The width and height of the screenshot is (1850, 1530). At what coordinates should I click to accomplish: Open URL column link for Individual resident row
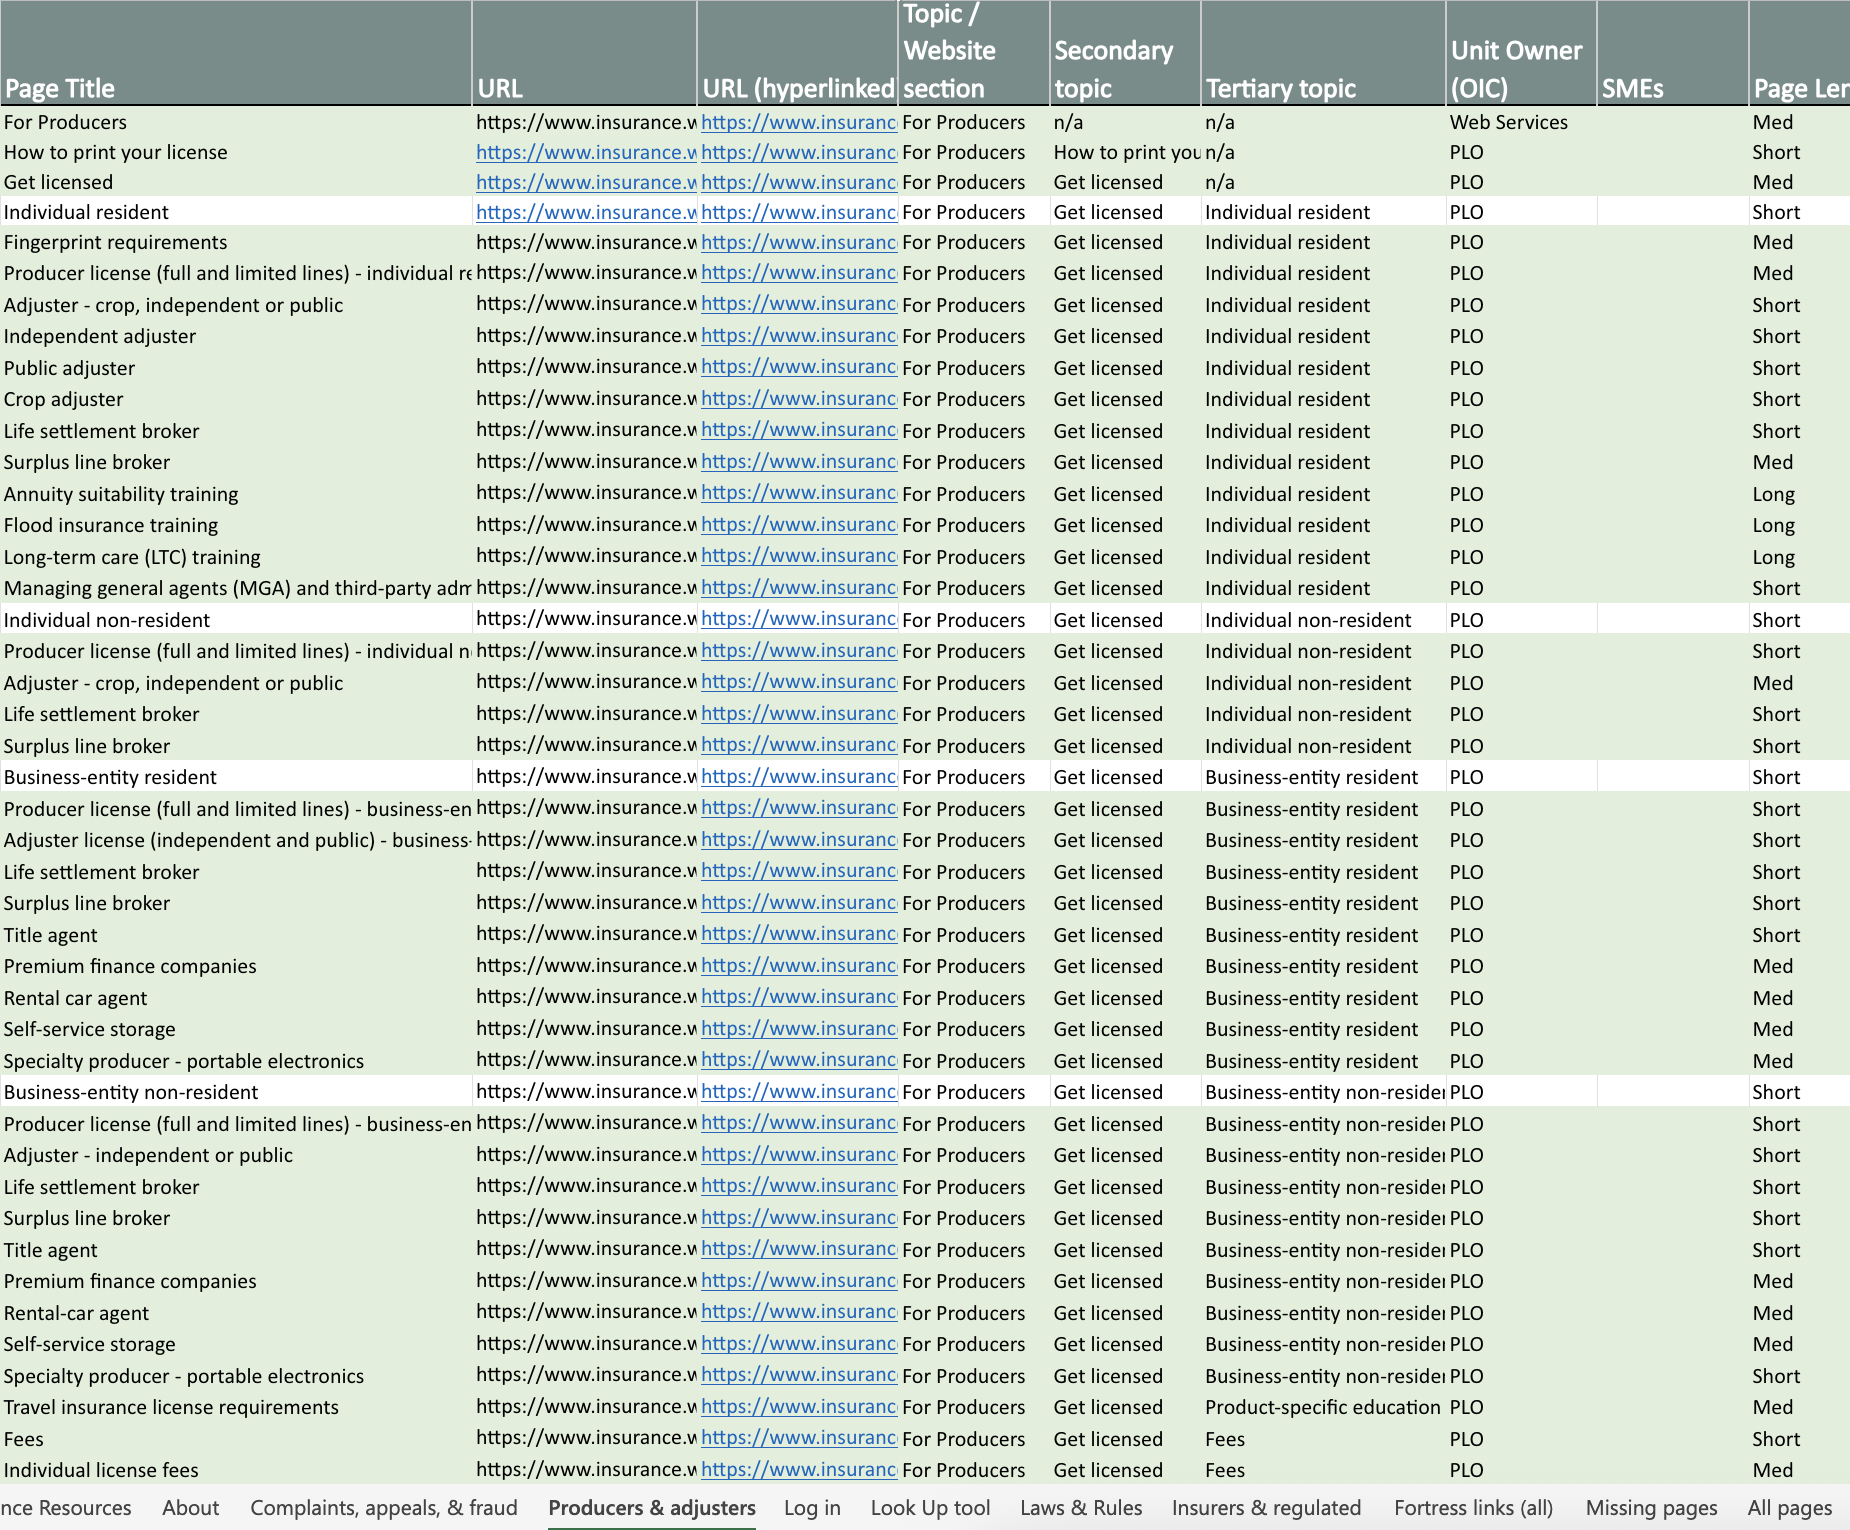586,212
